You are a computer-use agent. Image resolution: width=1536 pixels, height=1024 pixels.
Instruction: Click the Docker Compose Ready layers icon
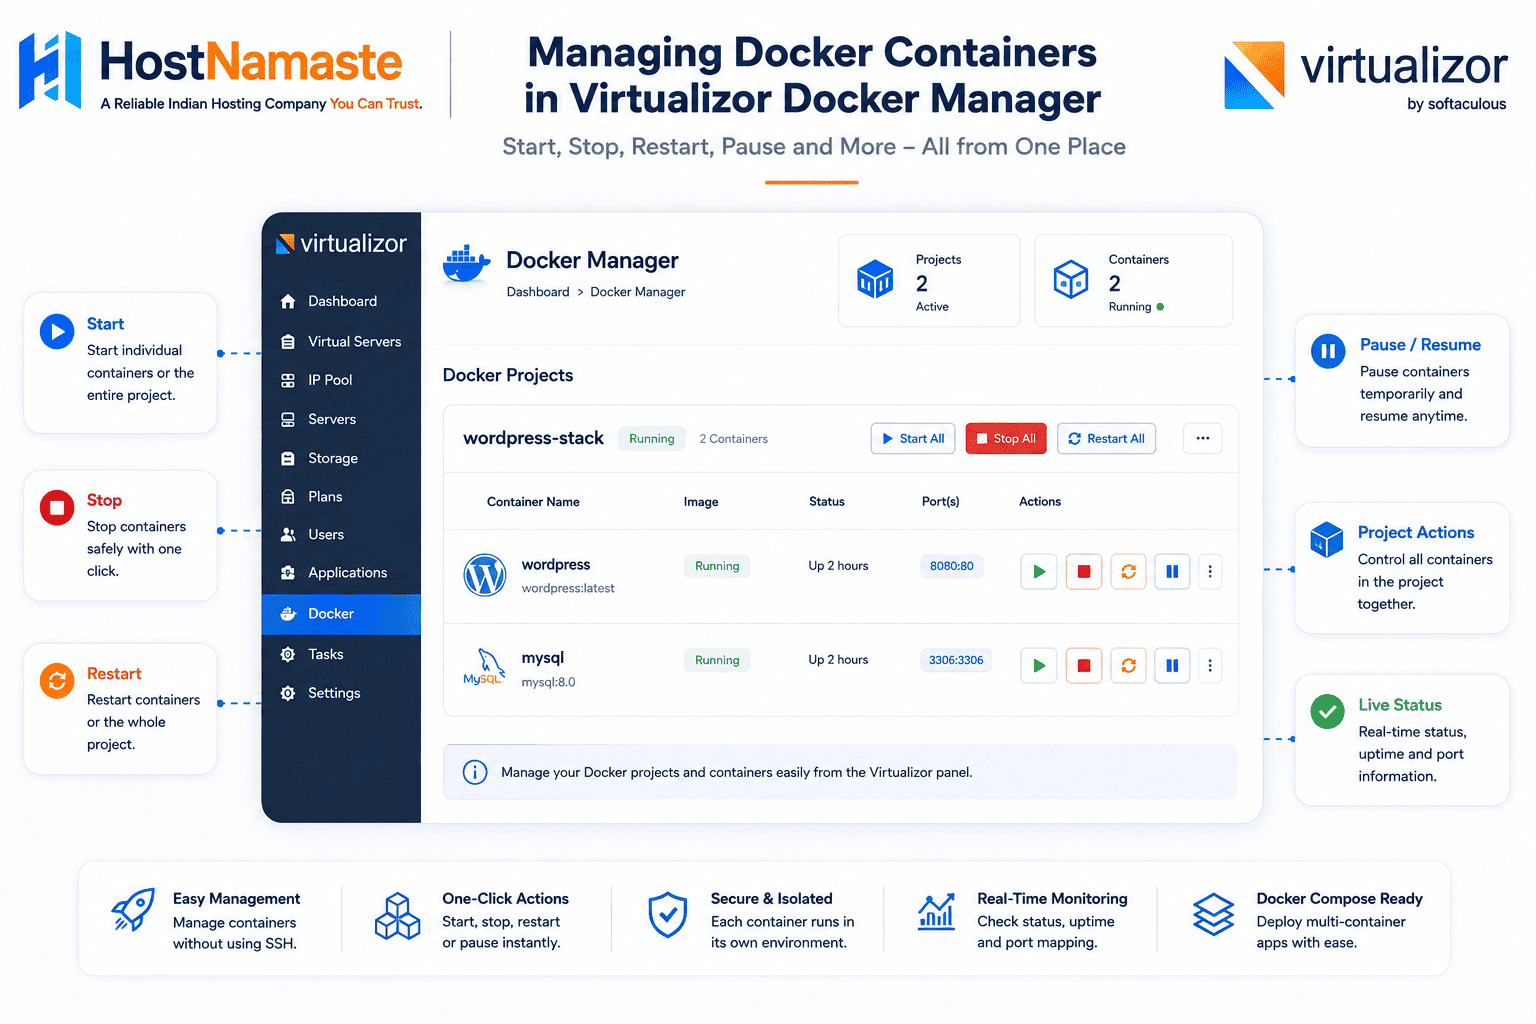click(1213, 914)
